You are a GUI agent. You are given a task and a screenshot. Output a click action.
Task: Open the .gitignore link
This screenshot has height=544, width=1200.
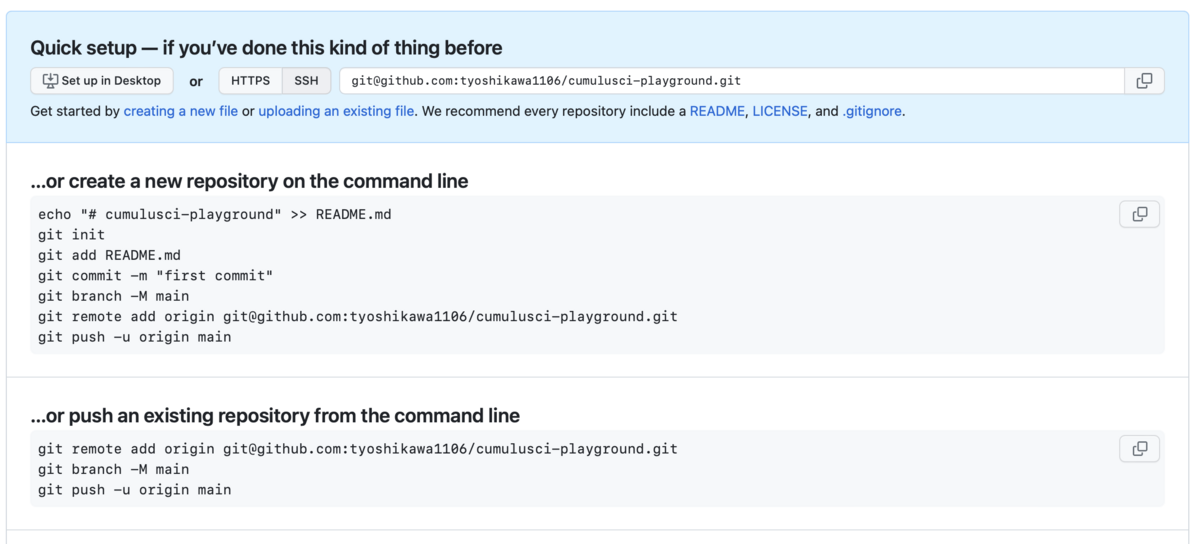872,111
